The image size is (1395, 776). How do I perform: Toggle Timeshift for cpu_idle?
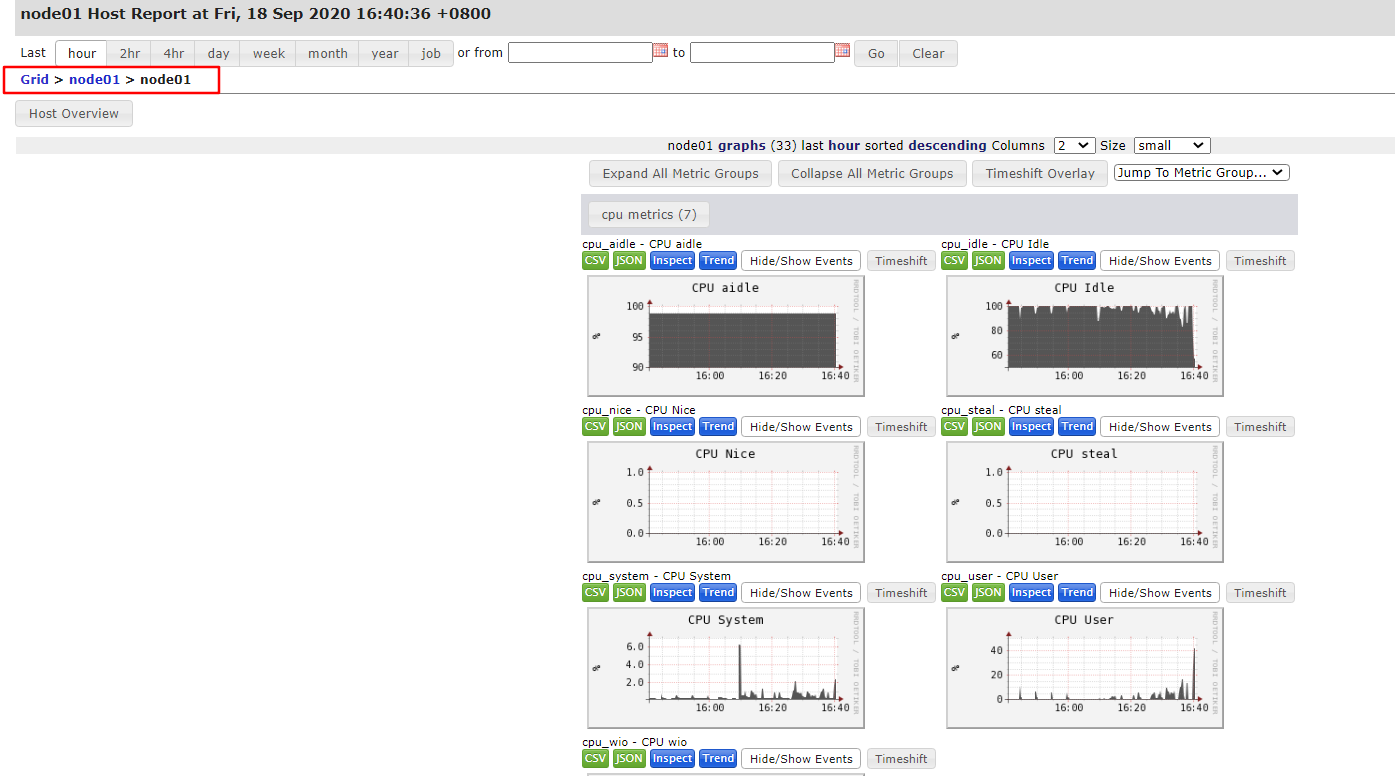[1260, 261]
